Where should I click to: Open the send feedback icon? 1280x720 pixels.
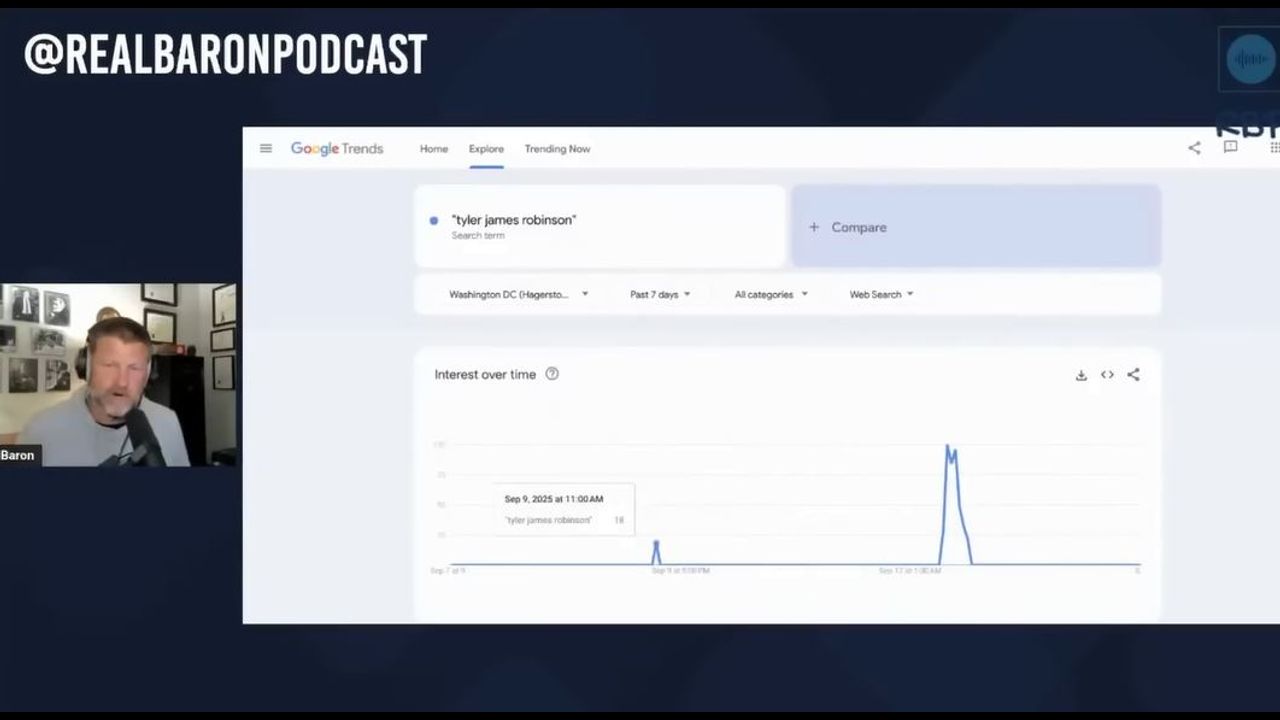pos(1231,147)
